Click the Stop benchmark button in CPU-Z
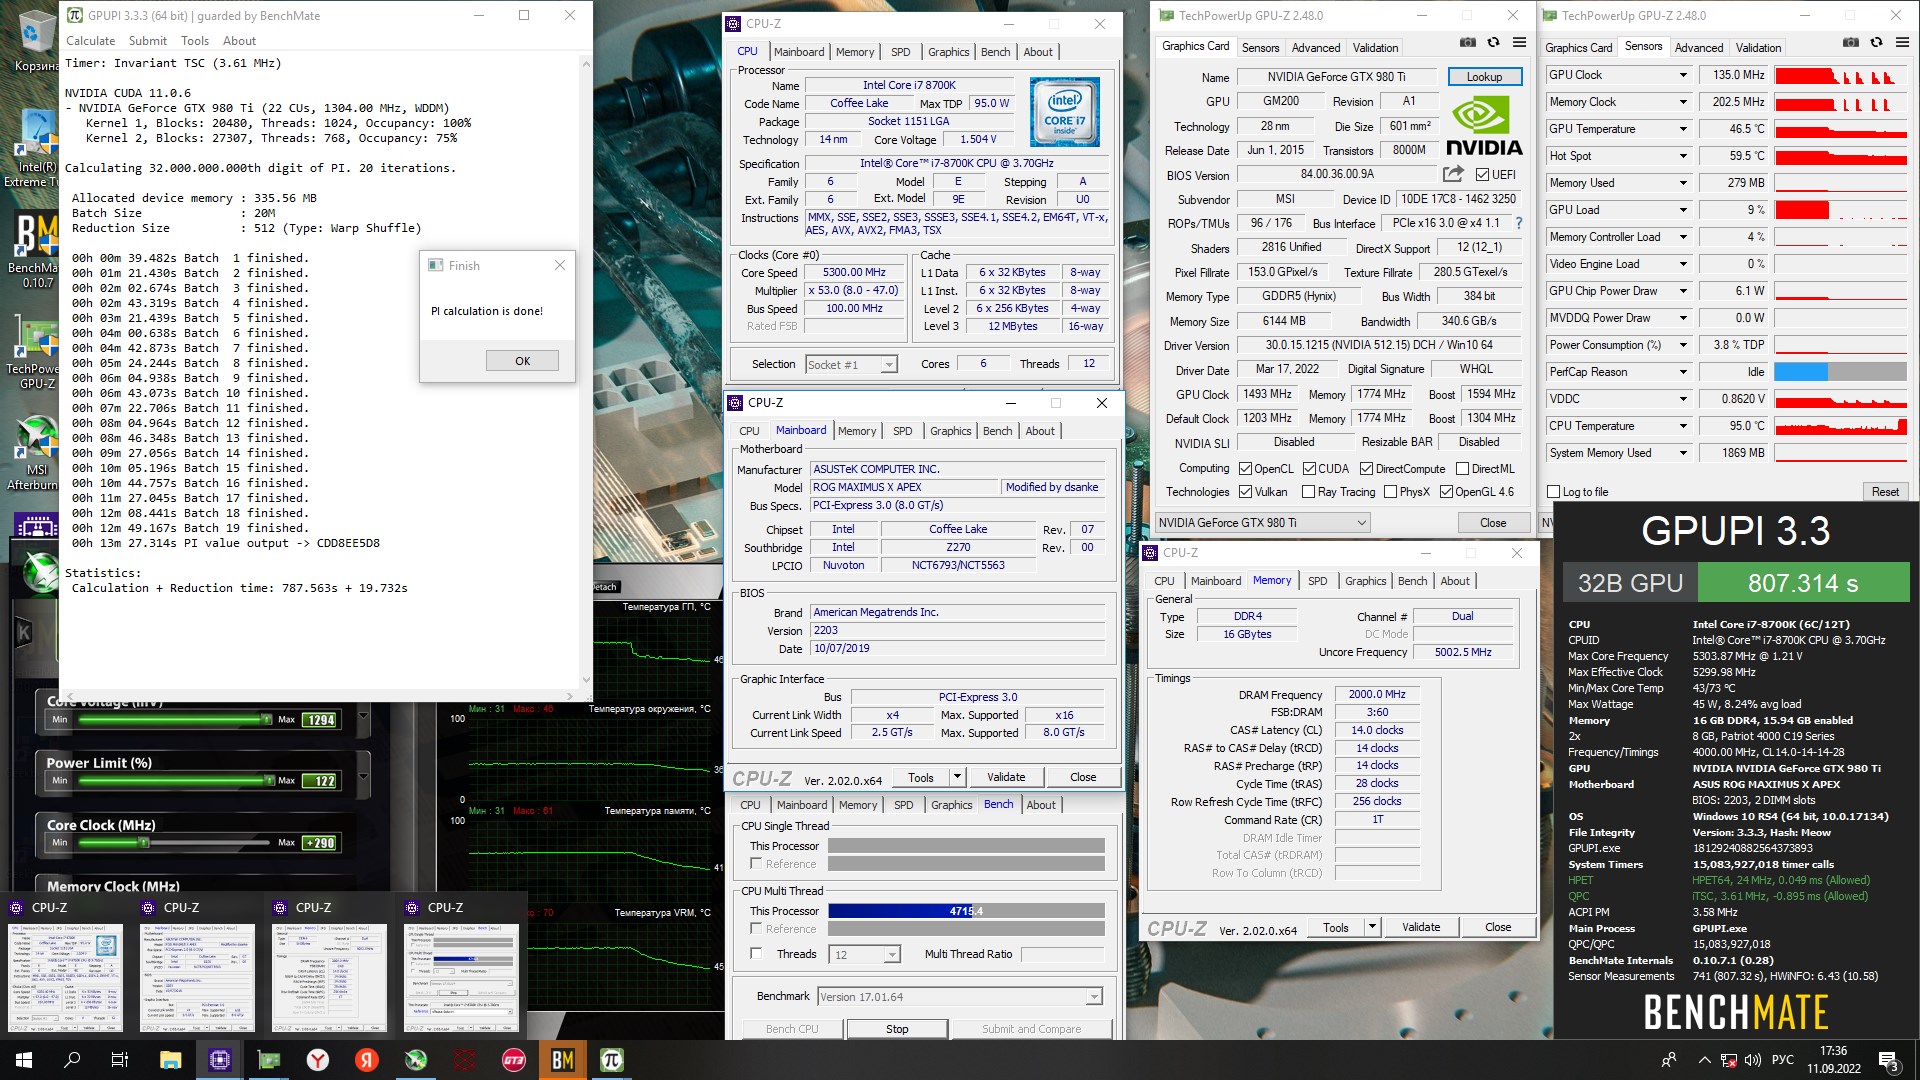 [x=897, y=1029]
